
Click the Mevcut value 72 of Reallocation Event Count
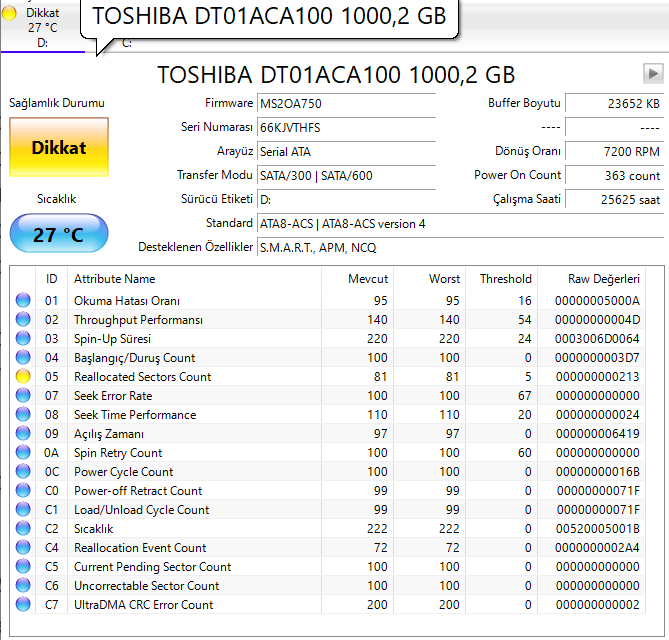(x=380, y=547)
